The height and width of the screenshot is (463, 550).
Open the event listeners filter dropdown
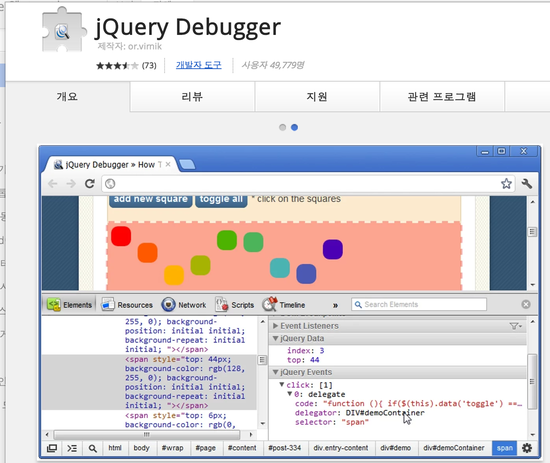tap(516, 326)
